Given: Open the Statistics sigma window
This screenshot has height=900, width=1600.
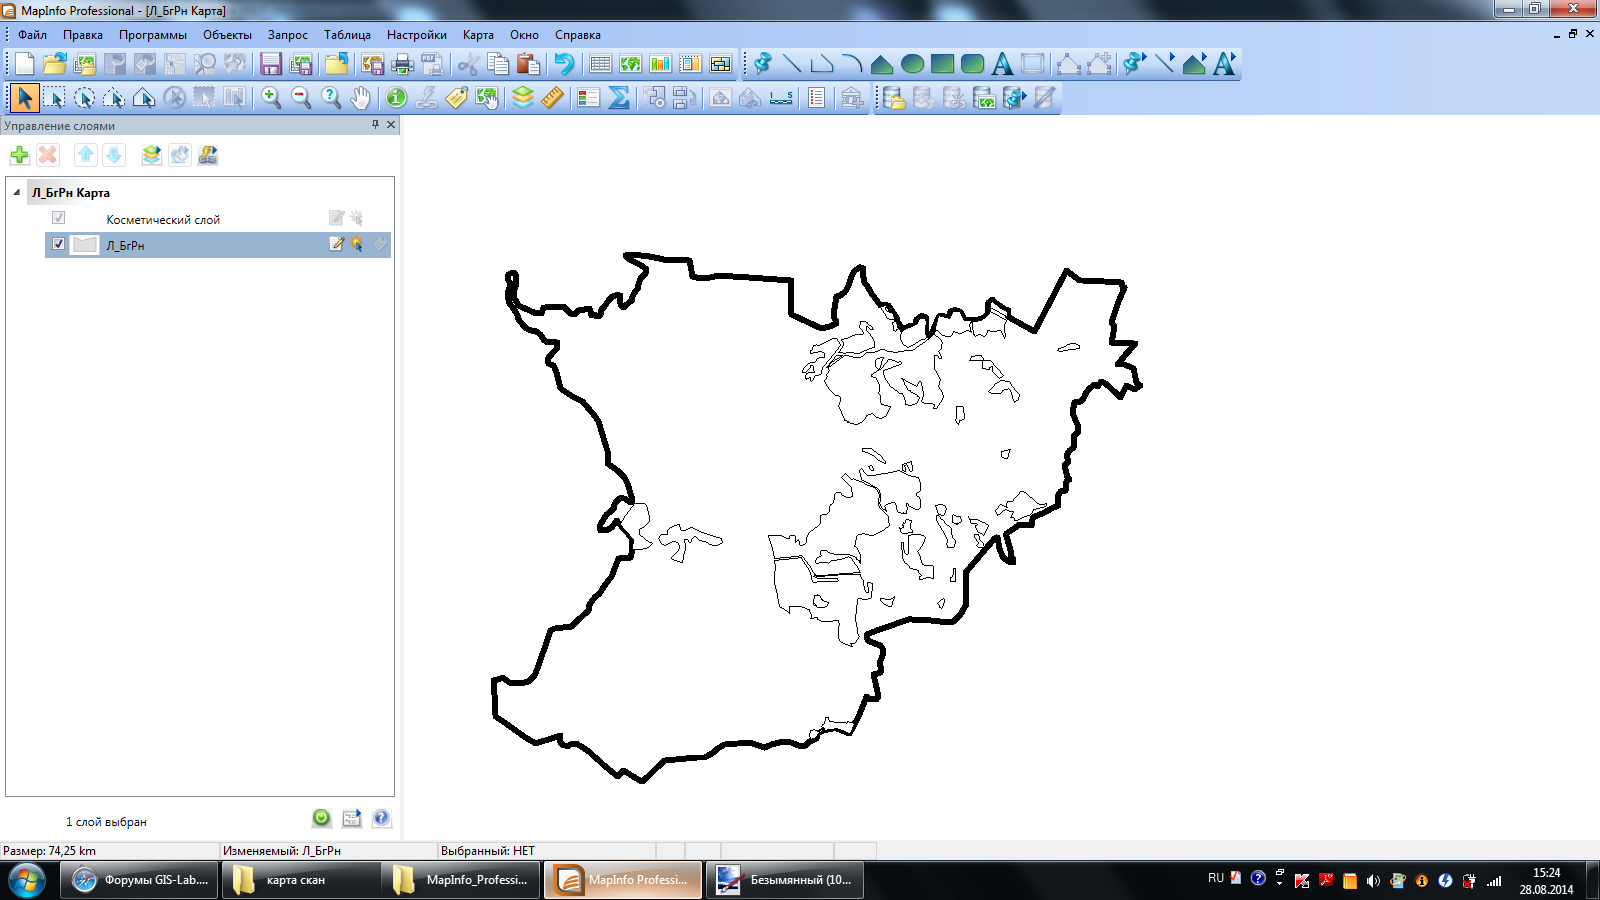Looking at the screenshot, I should click(x=619, y=97).
